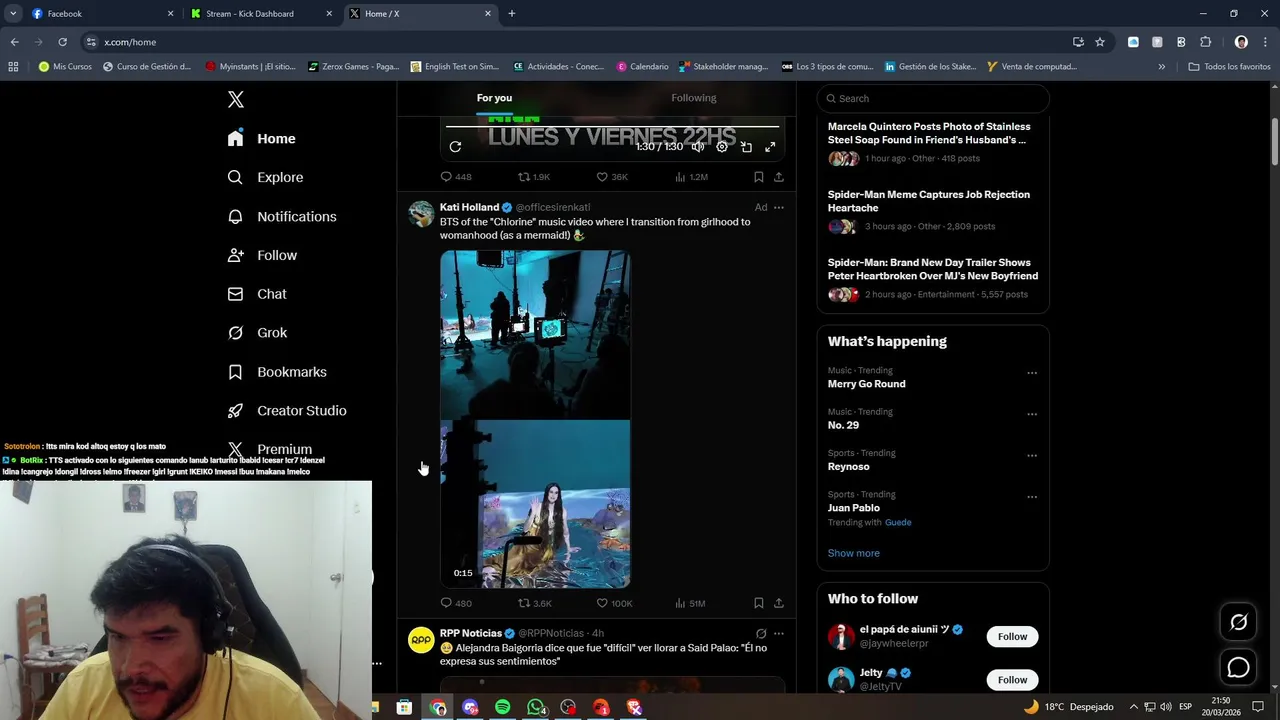Click Show more under What's happening
Image resolution: width=1280 pixels, height=720 pixels.
click(x=854, y=553)
